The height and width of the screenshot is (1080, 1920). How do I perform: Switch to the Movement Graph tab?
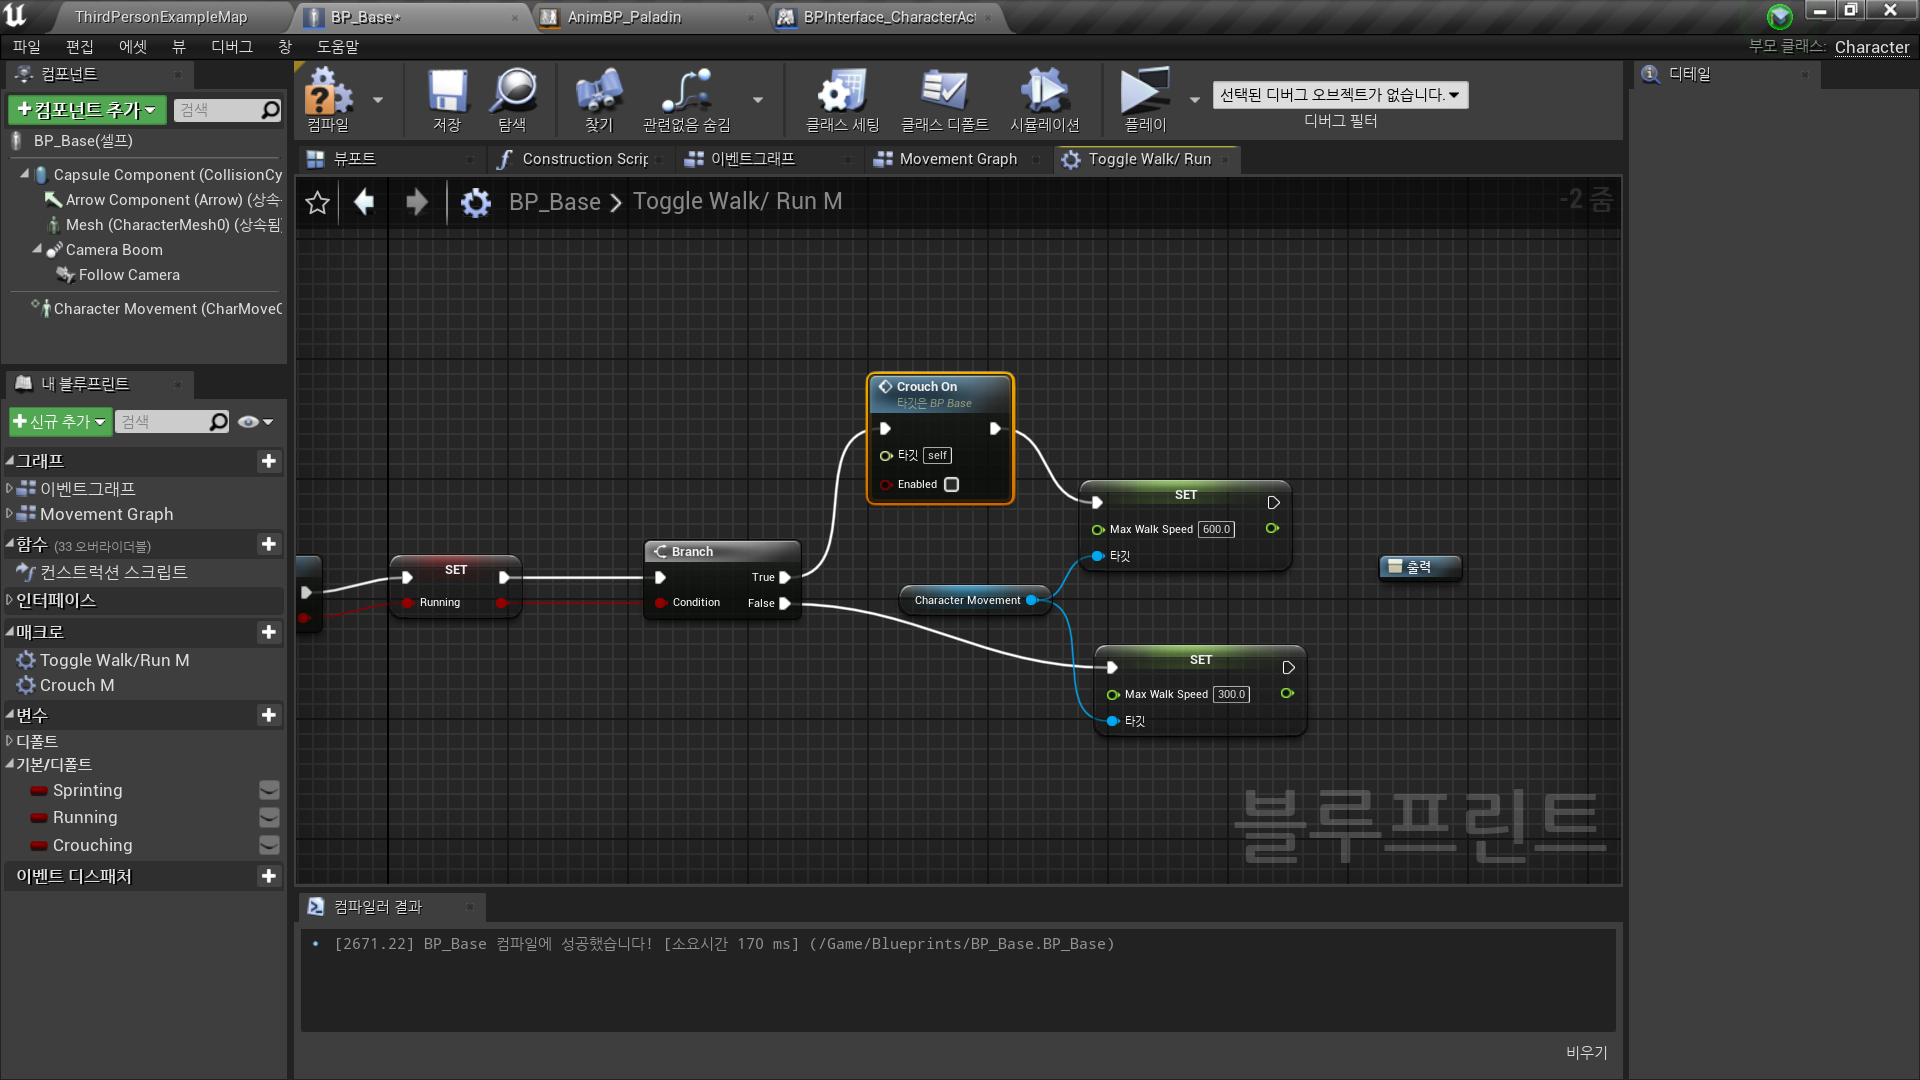click(957, 159)
